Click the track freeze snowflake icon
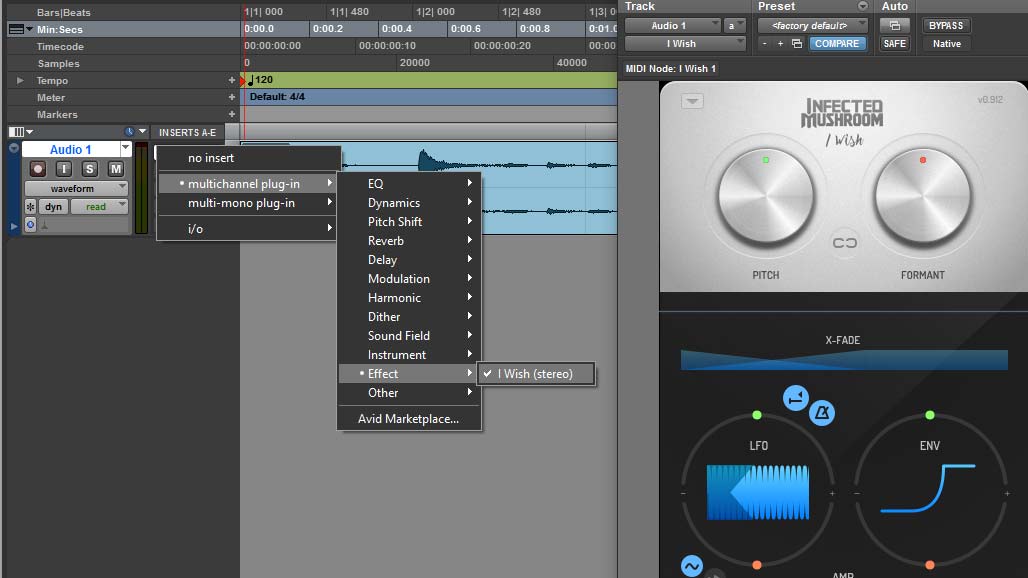The image size is (1028, 578). click(30, 207)
